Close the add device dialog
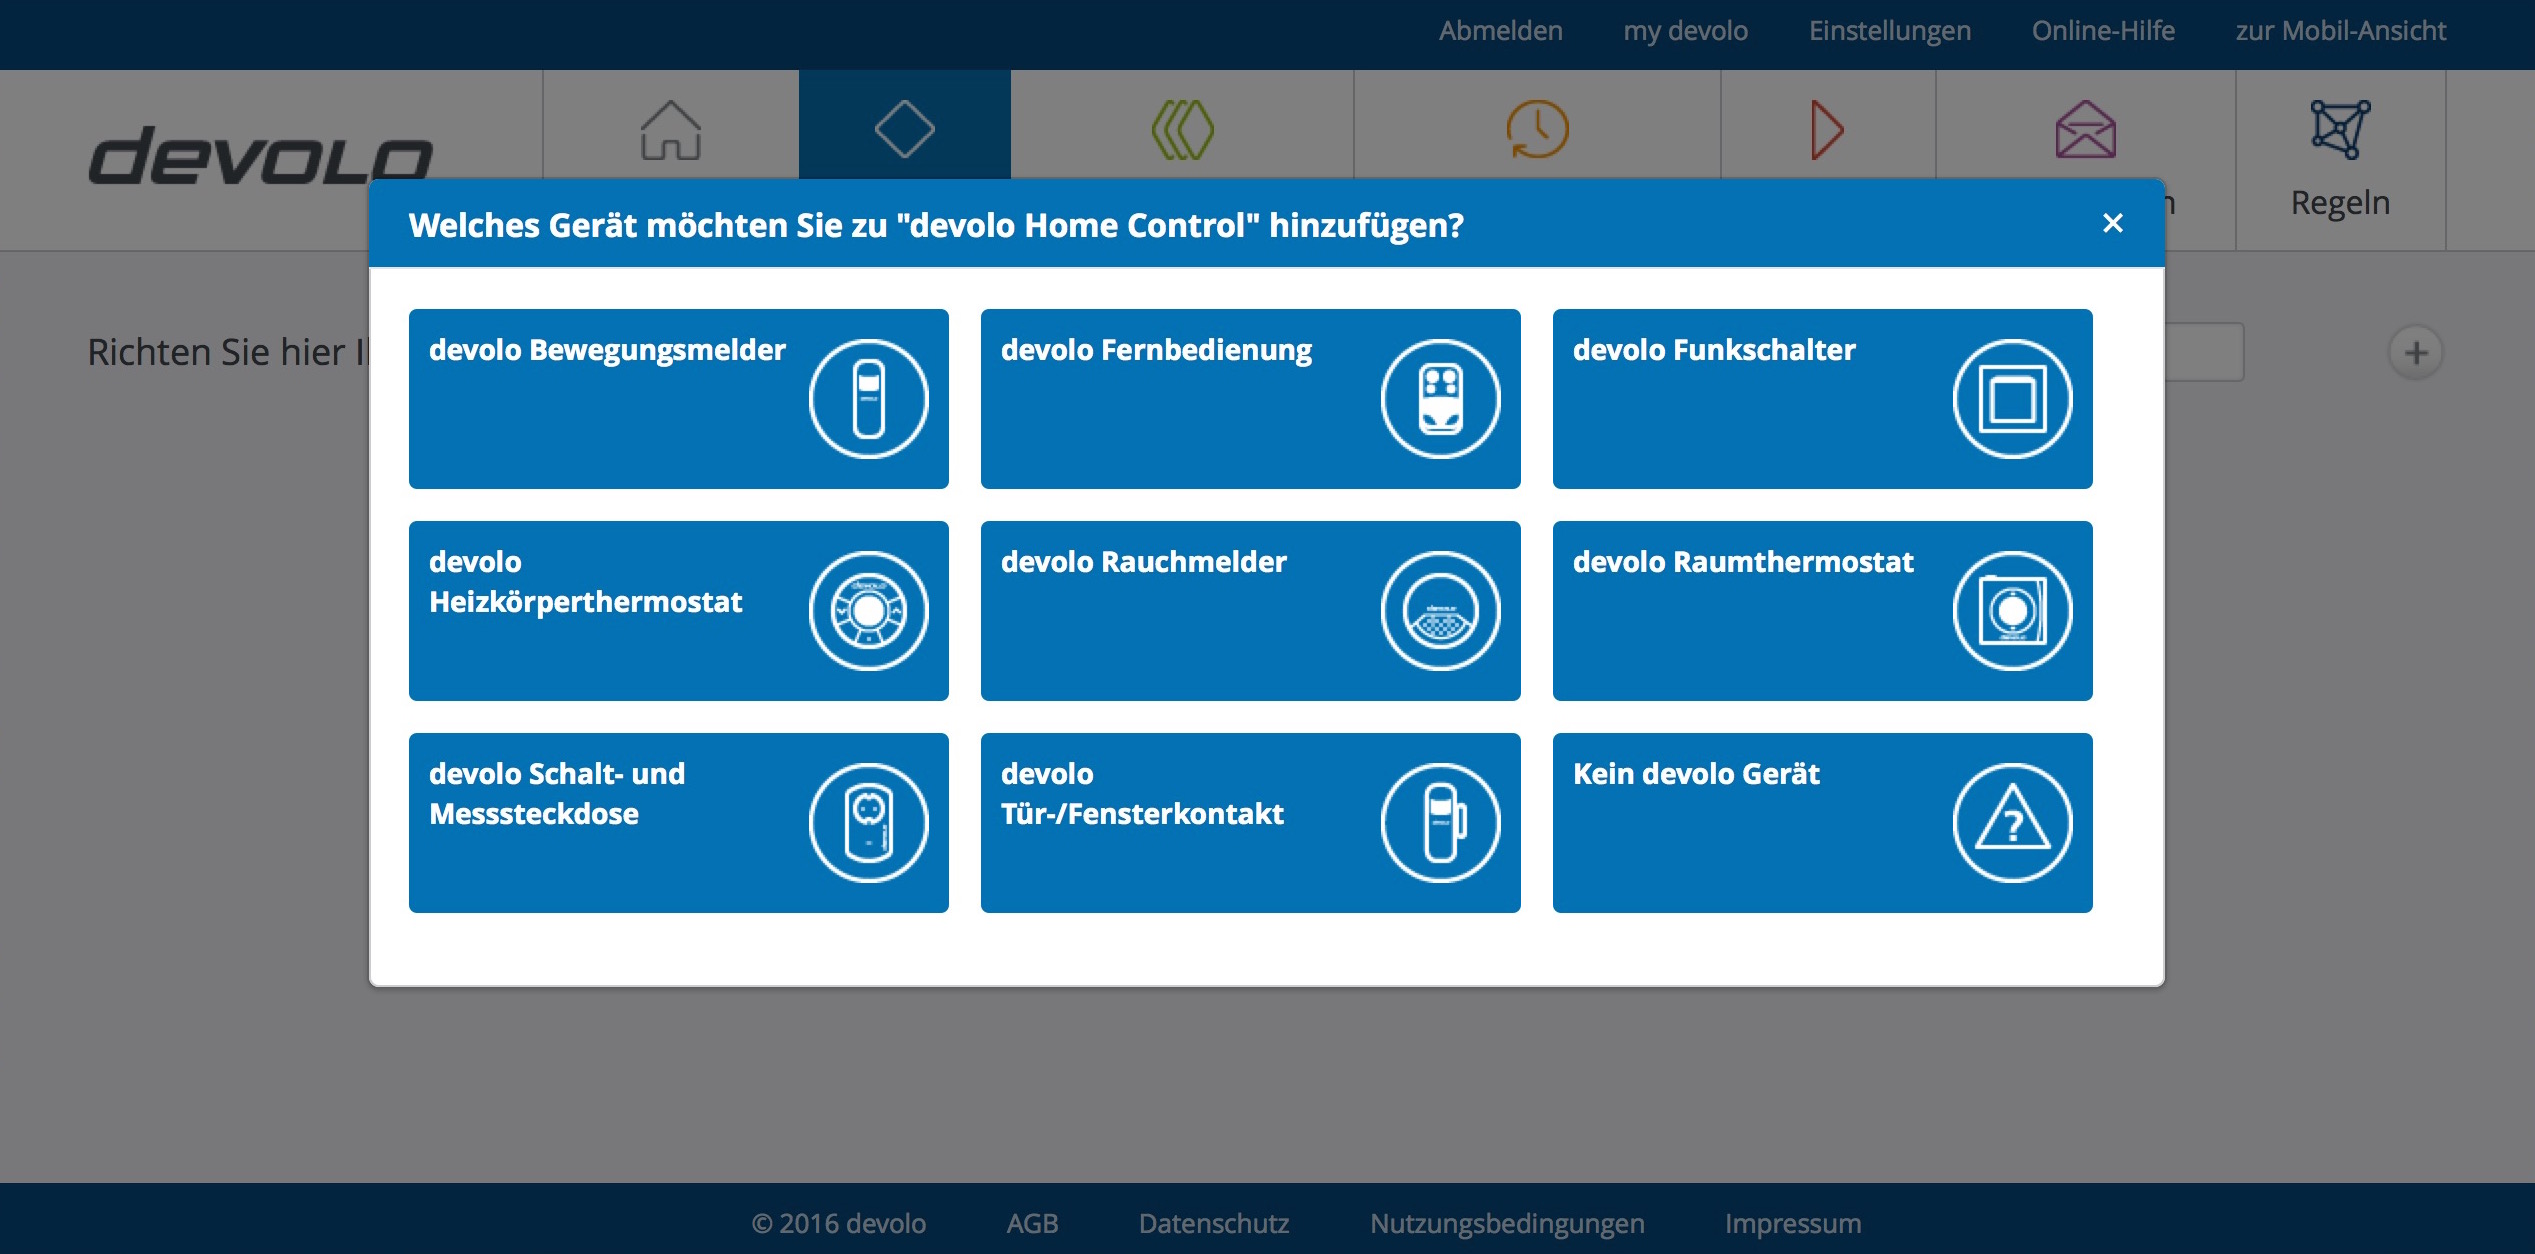 (2112, 223)
